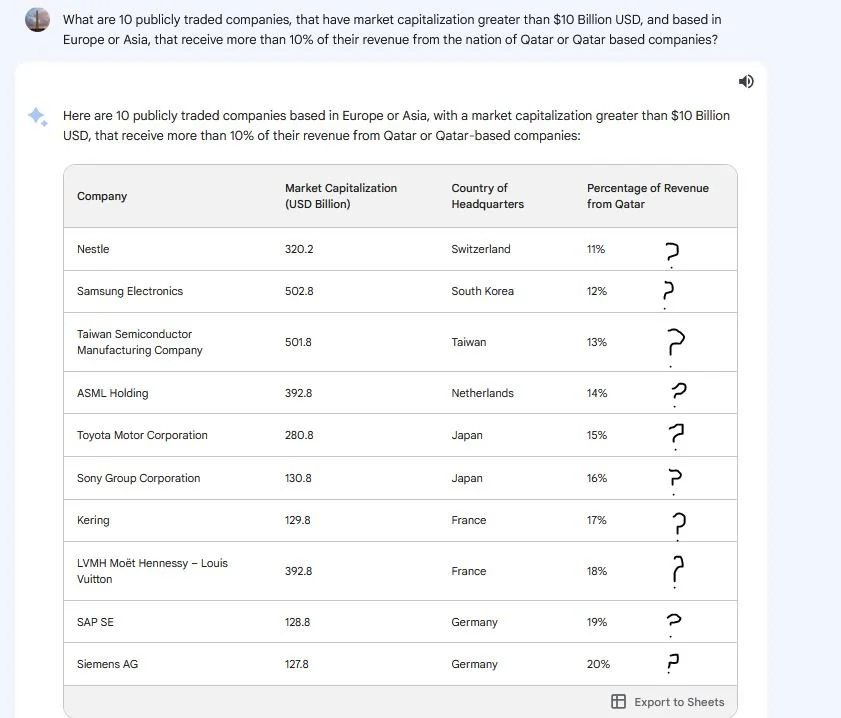Viewport: 841px width, 718px height.
Task: Click the question mark beside Sony's 16%
Action: point(674,478)
